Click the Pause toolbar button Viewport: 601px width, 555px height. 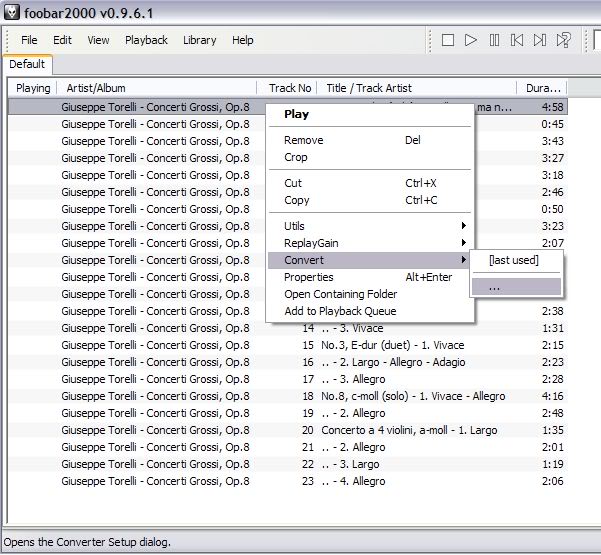(x=494, y=40)
